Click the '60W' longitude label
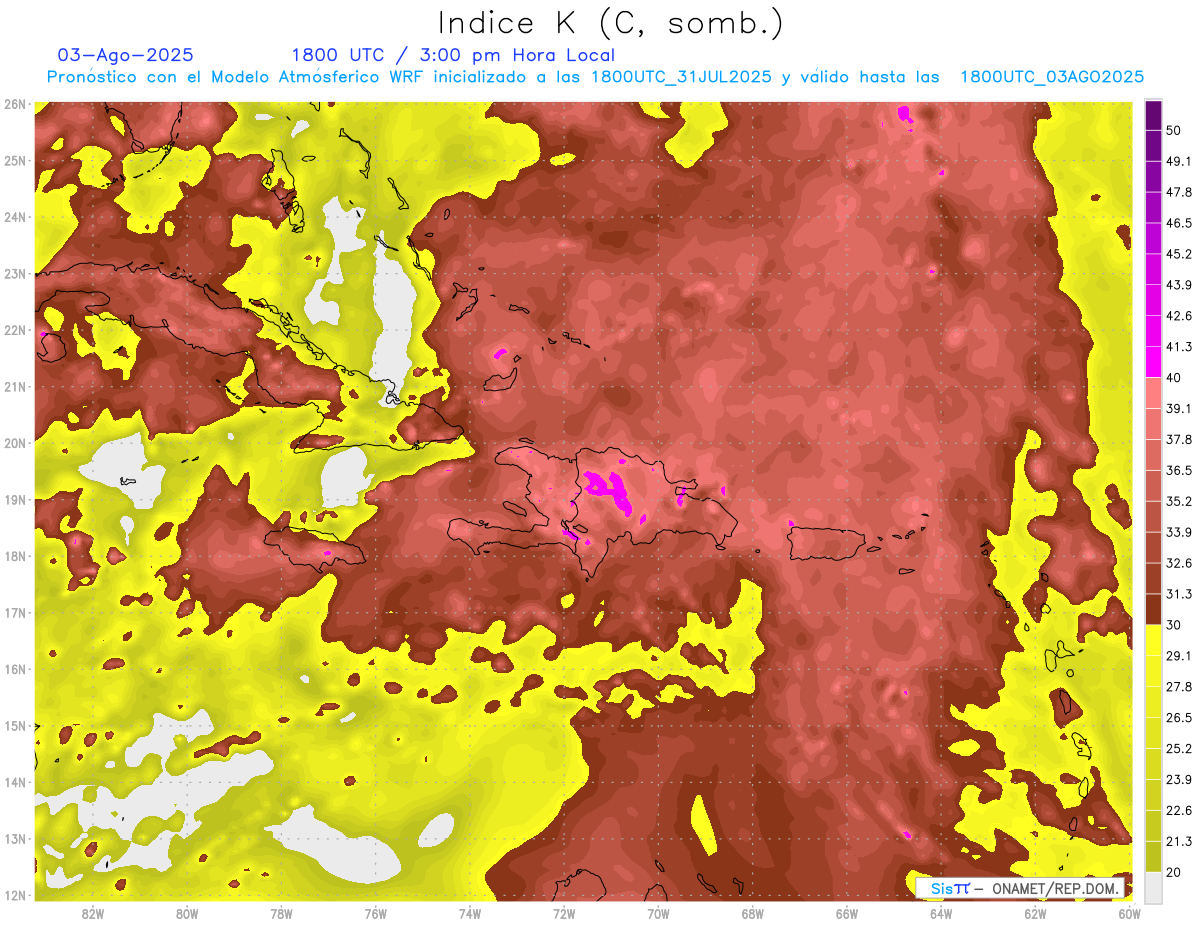 1130,914
